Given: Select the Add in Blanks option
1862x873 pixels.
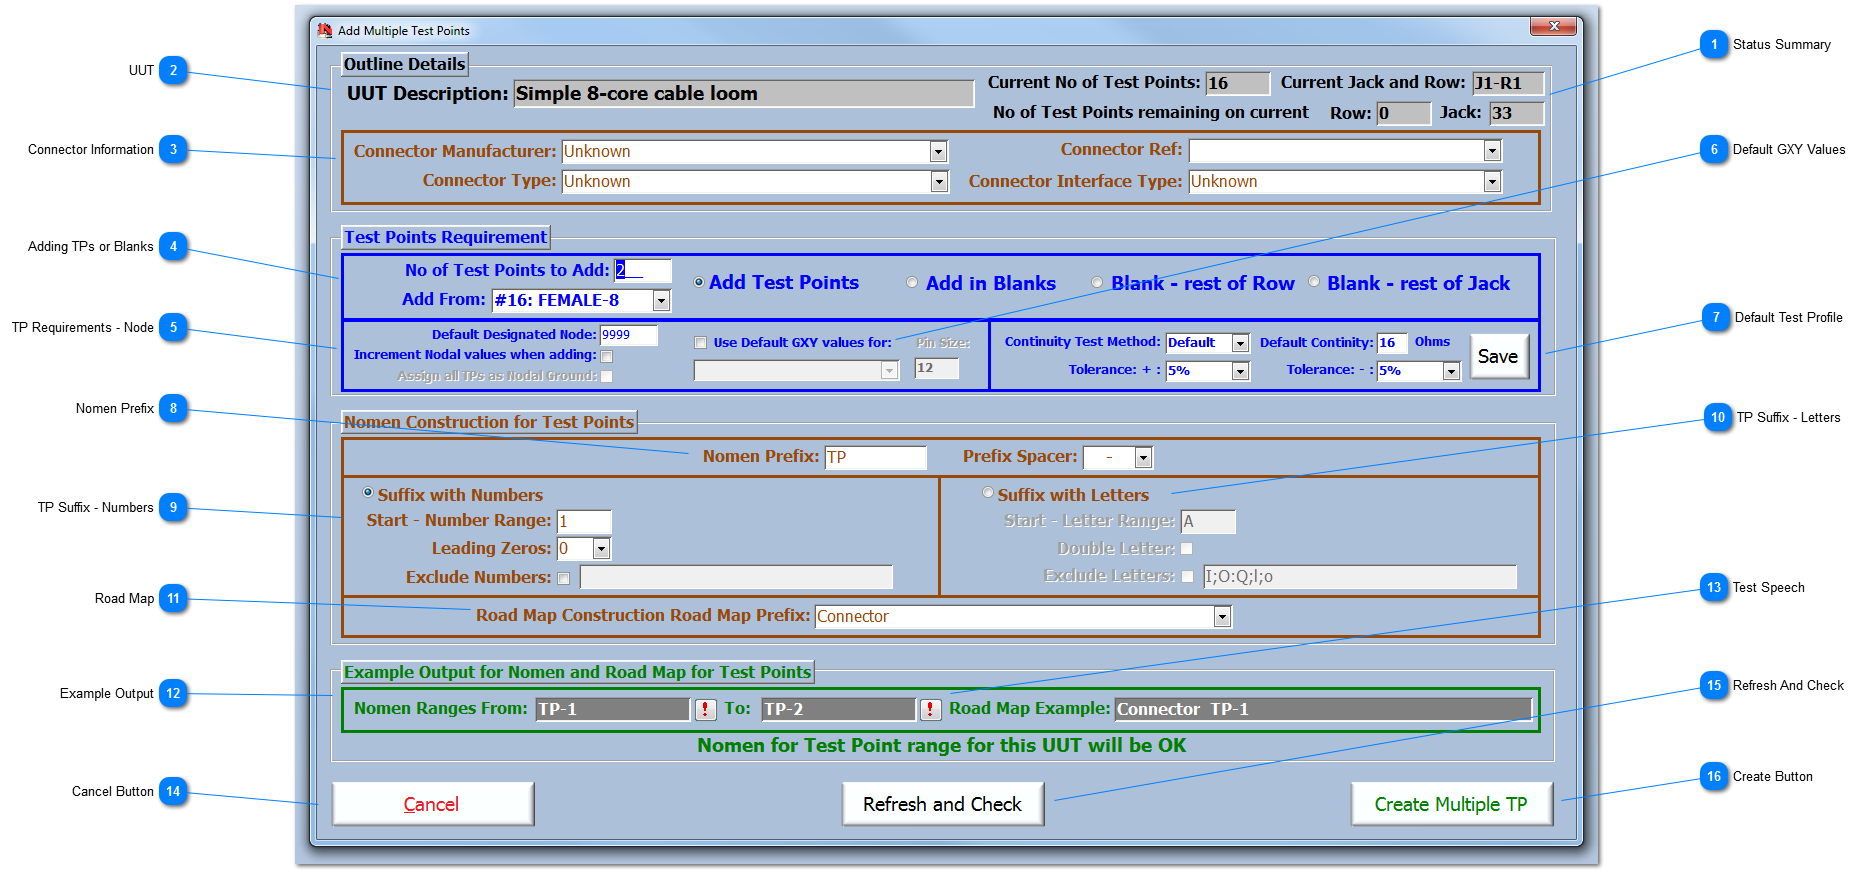Looking at the screenshot, I should (x=912, y=283).
